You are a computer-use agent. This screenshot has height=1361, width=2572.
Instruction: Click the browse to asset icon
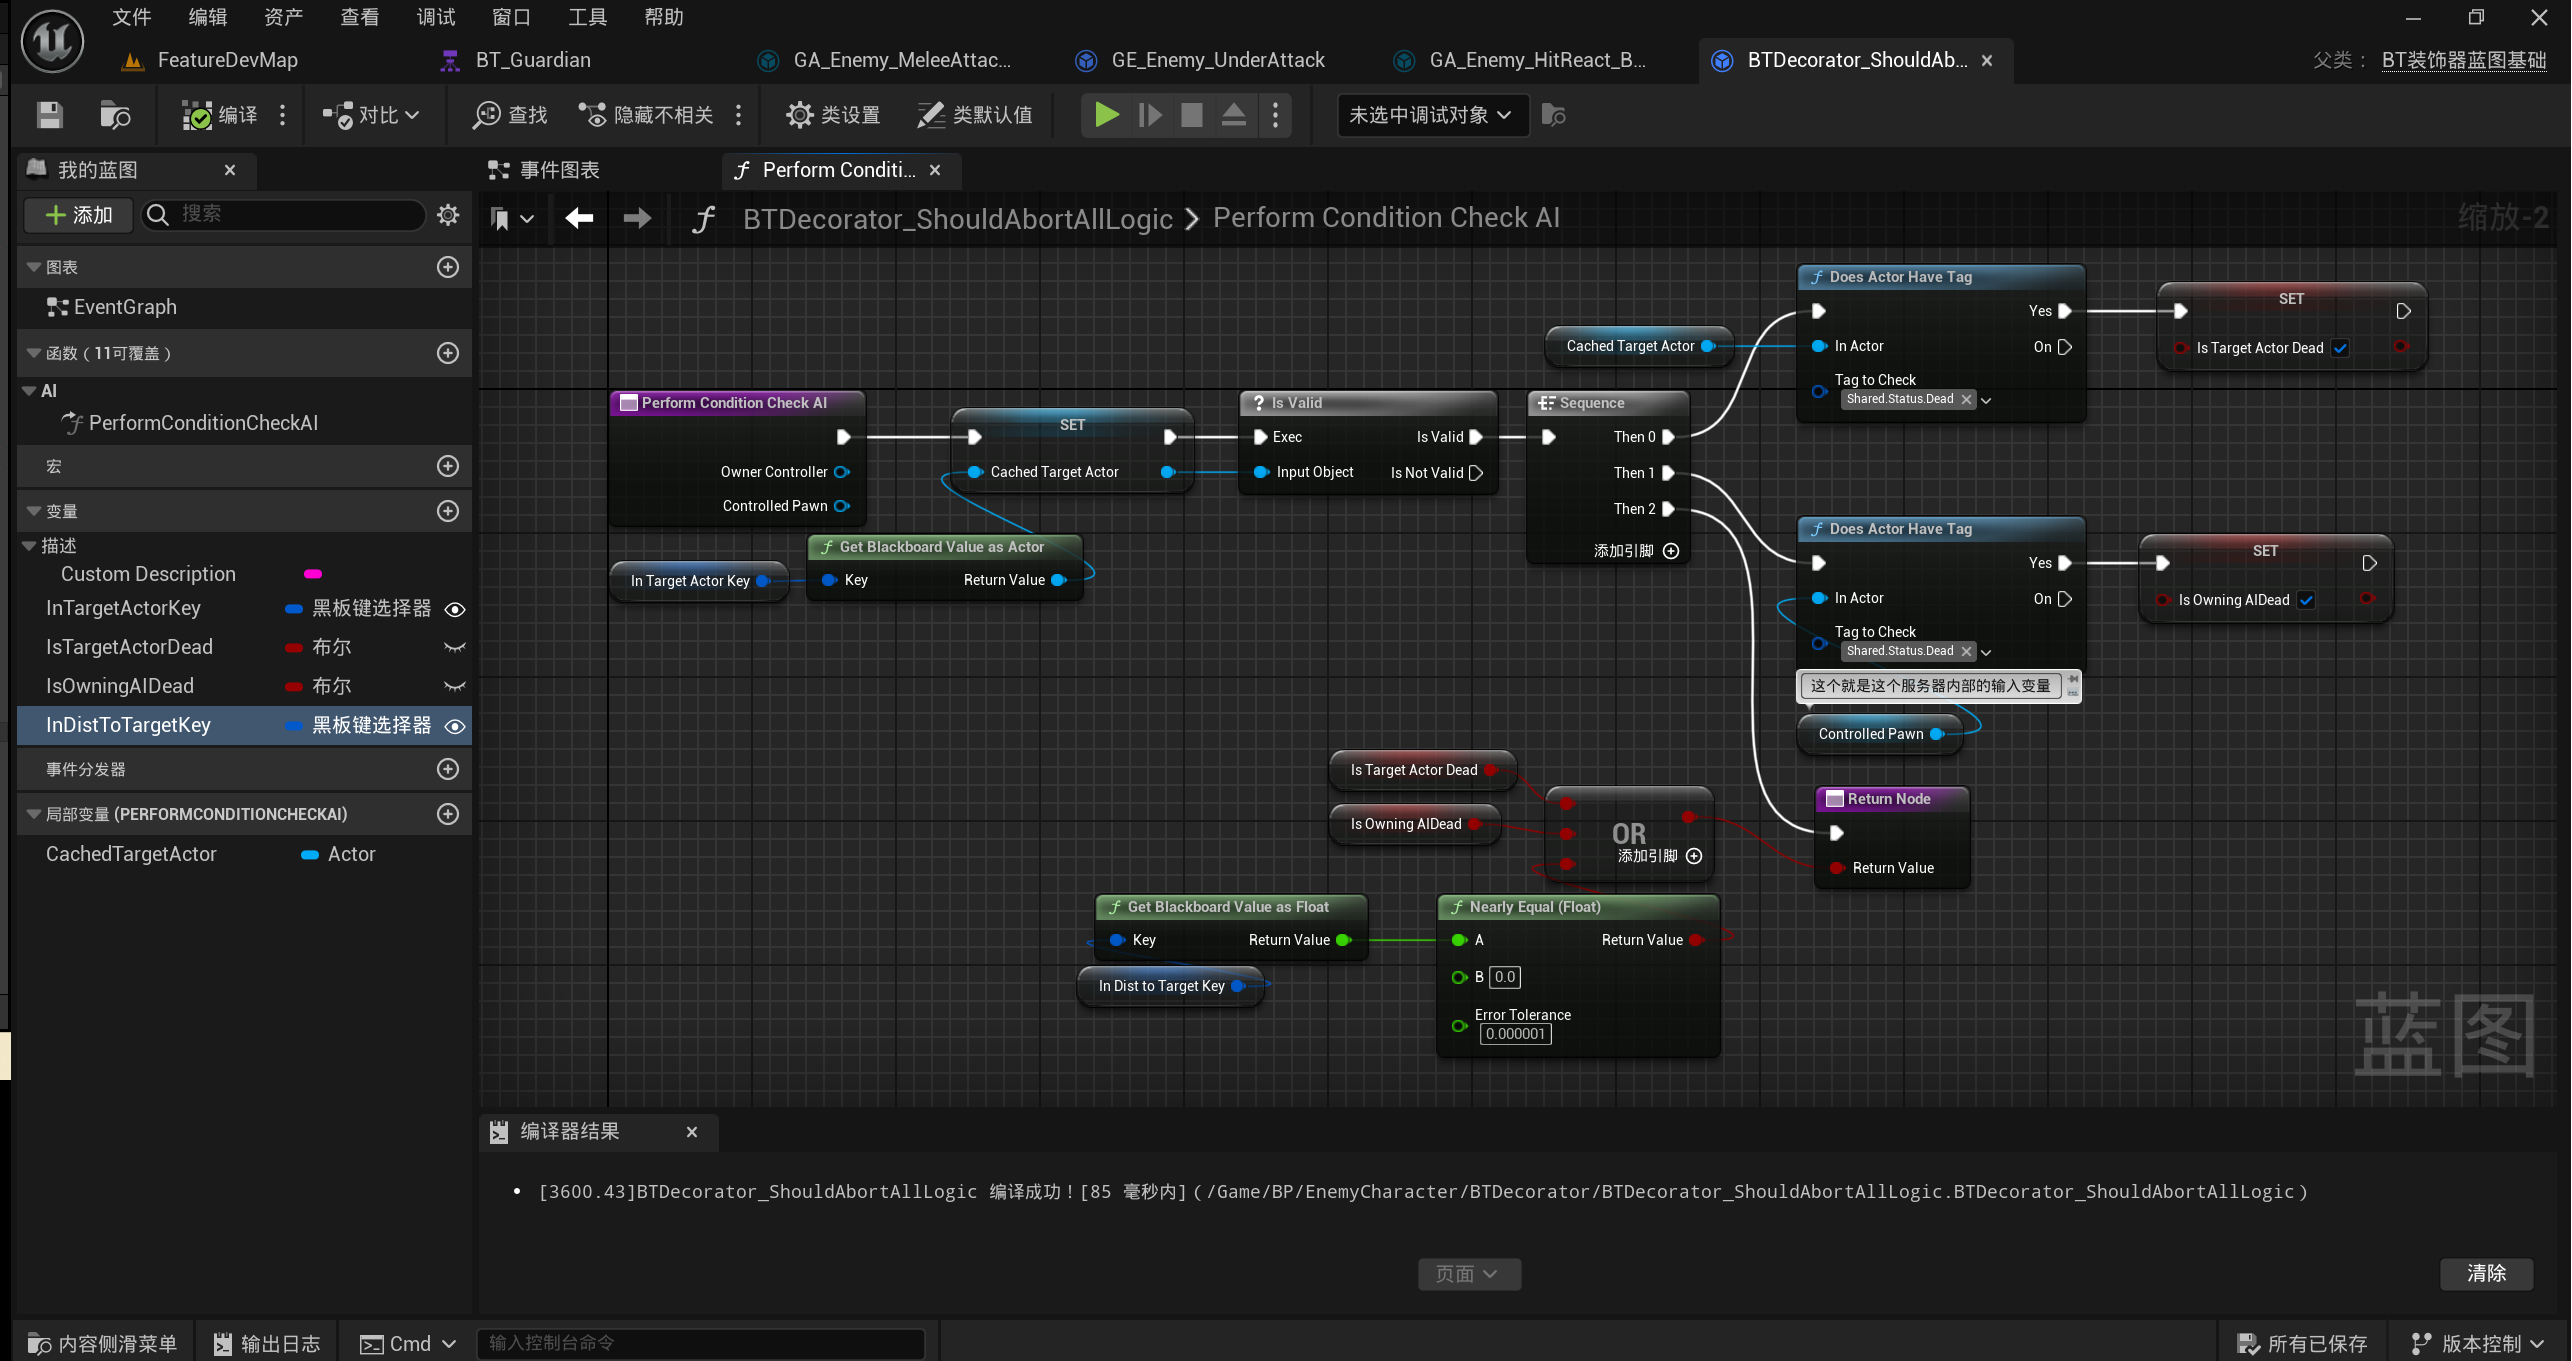(115, 115)
